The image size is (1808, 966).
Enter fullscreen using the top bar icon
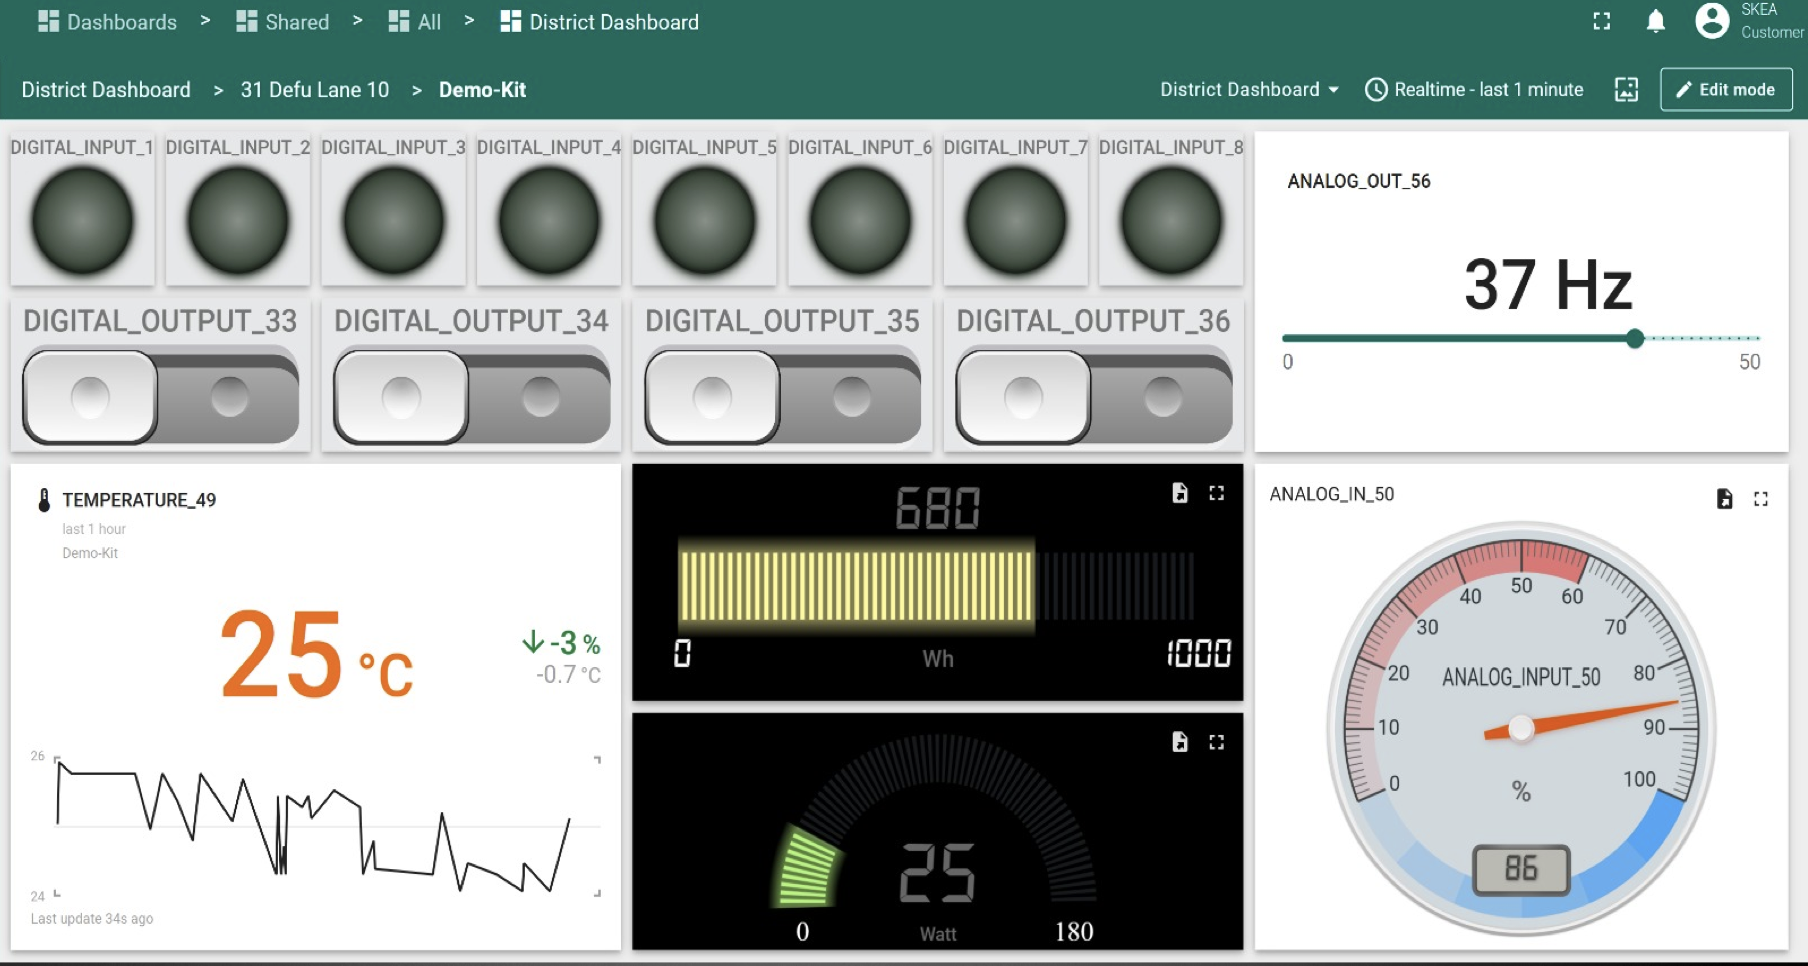[x=1602, y=22]
